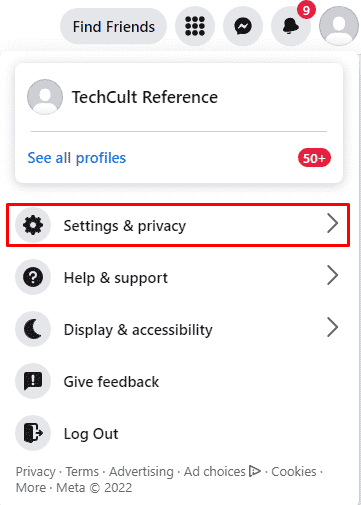Expand the Display & accessibility chevron
361x505 pixels.
click(x=332, y=328)
